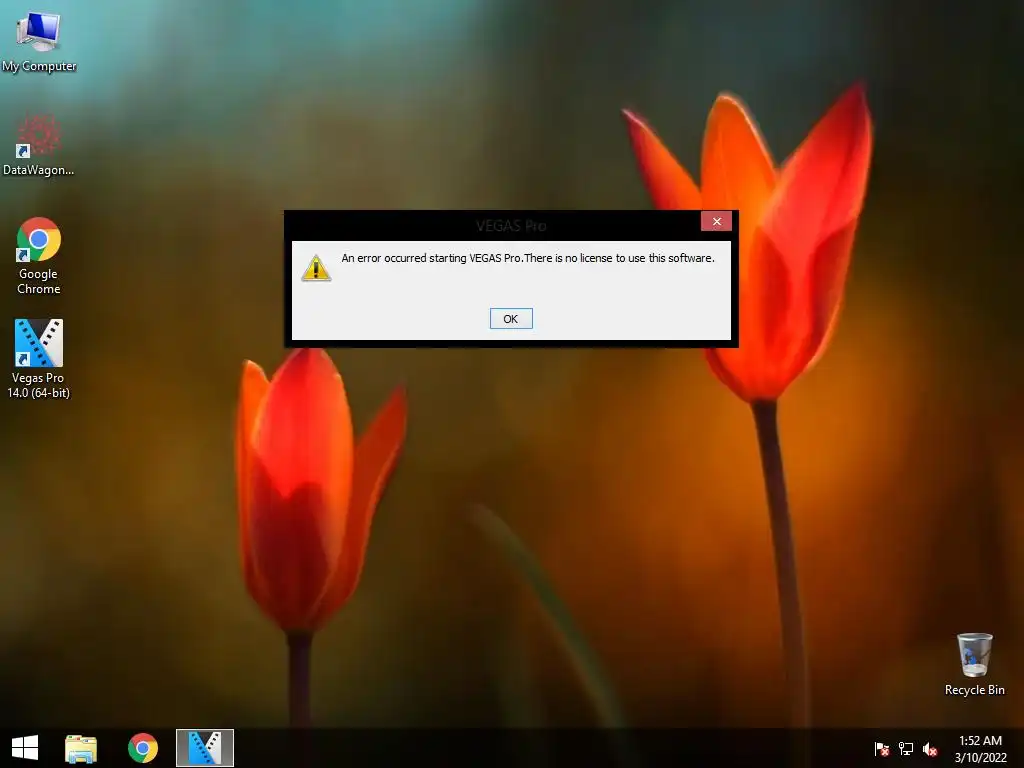Click the error message text in dialog
The image size is (1024, 768).
[528, 258]
